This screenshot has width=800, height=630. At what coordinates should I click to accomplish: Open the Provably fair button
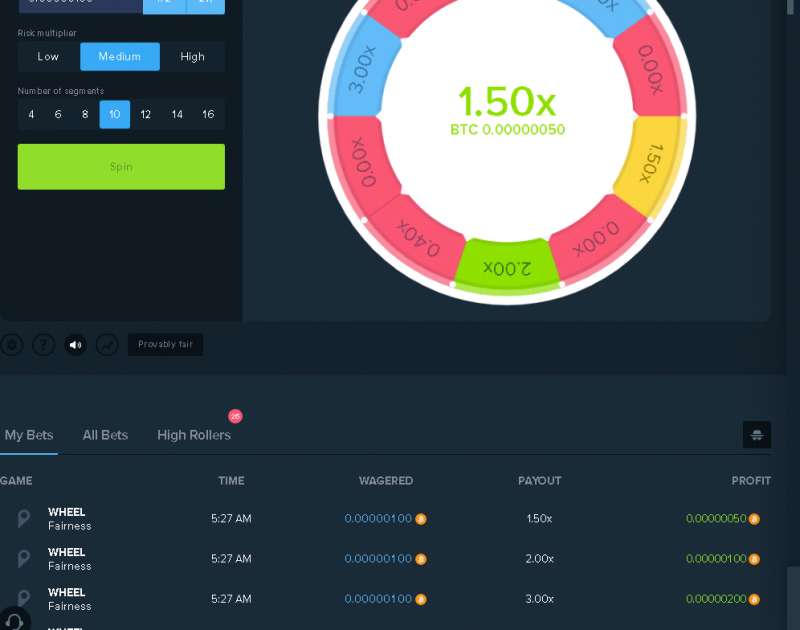point(165,344)
